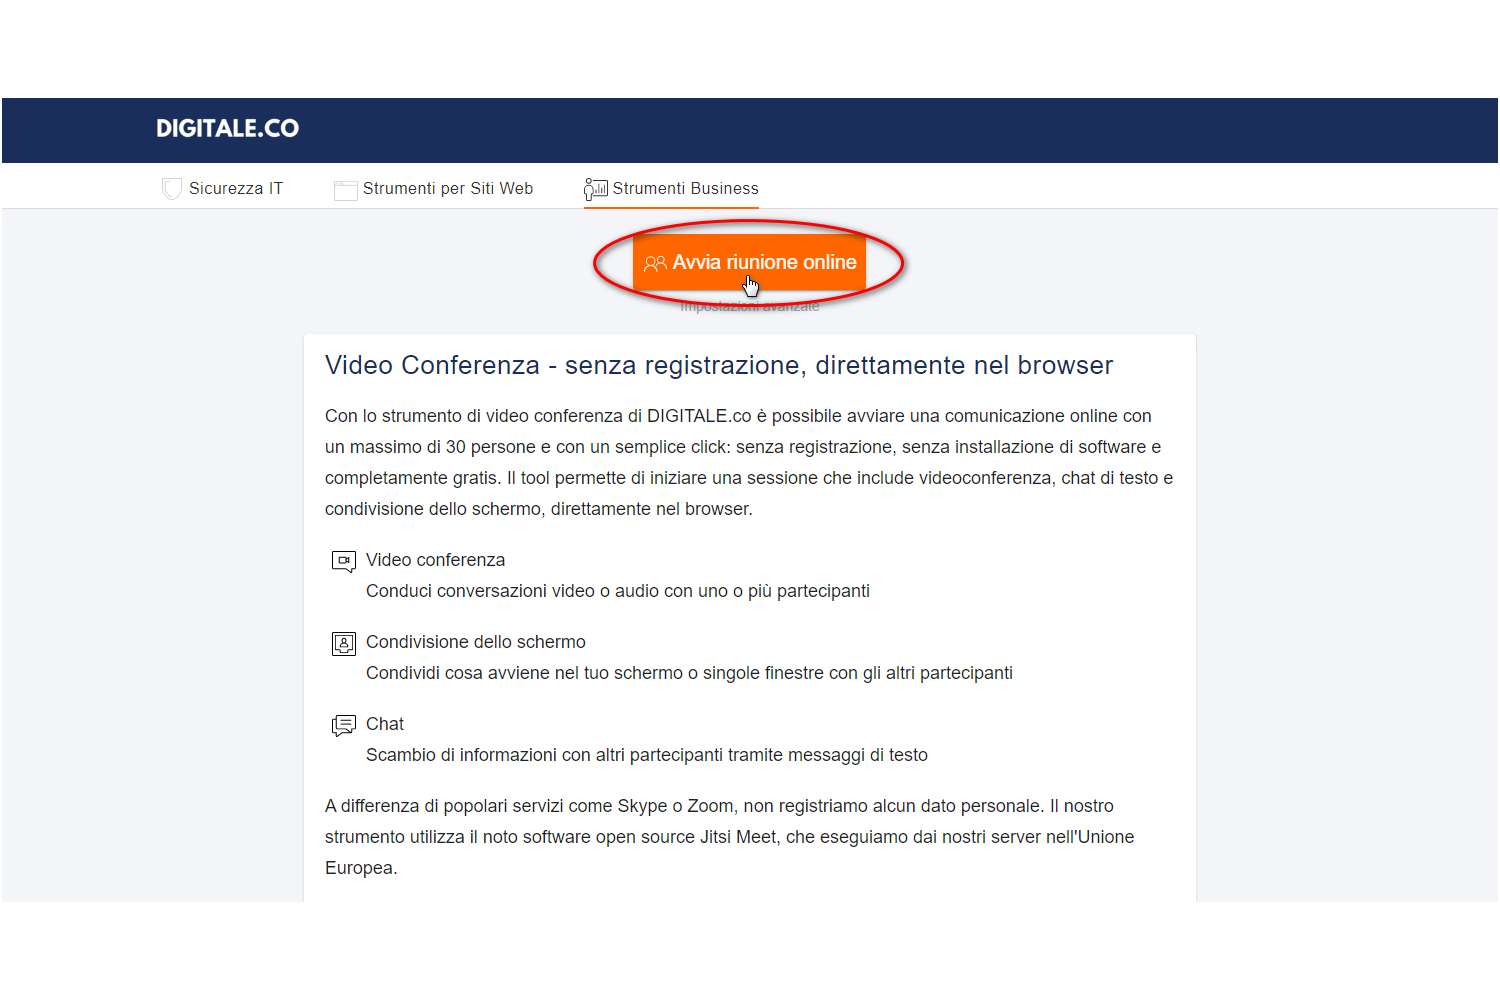This screenshot has height=1000, width=1500.
Task: Open the Strumenti Business tab
Action: click(672, 189)
